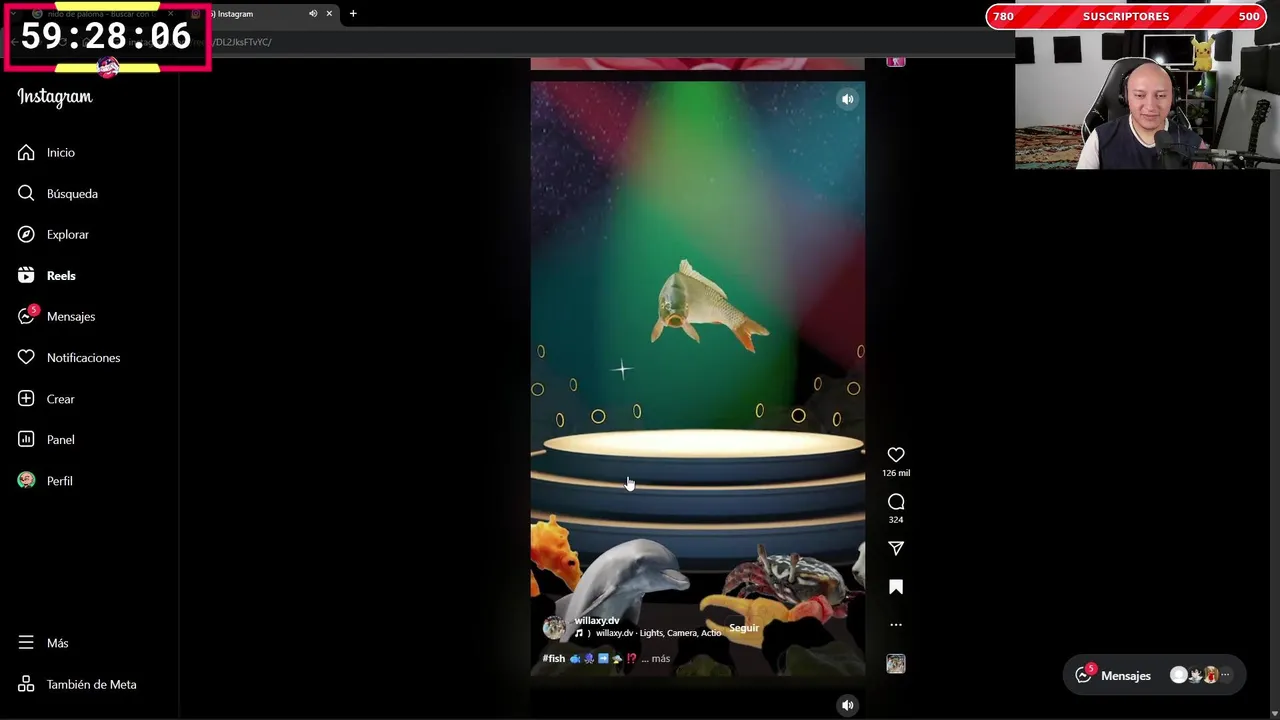The height and width of the screenshot is (720, 1280).
Task: Click the 126 mil likes count
Action: coord(896,473)
